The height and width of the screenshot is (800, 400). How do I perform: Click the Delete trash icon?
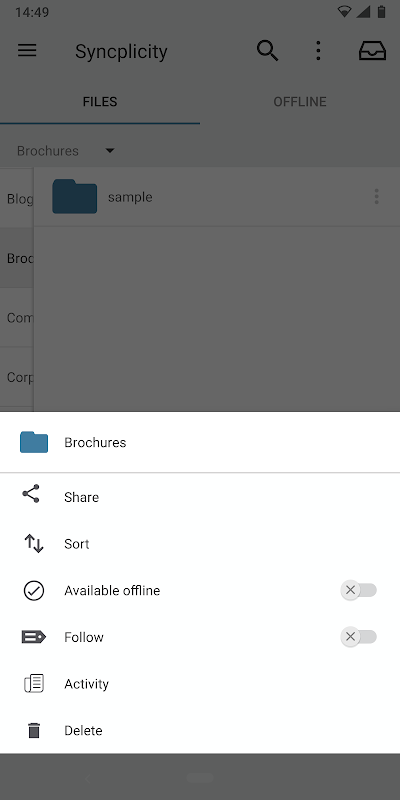click(34, 731)
